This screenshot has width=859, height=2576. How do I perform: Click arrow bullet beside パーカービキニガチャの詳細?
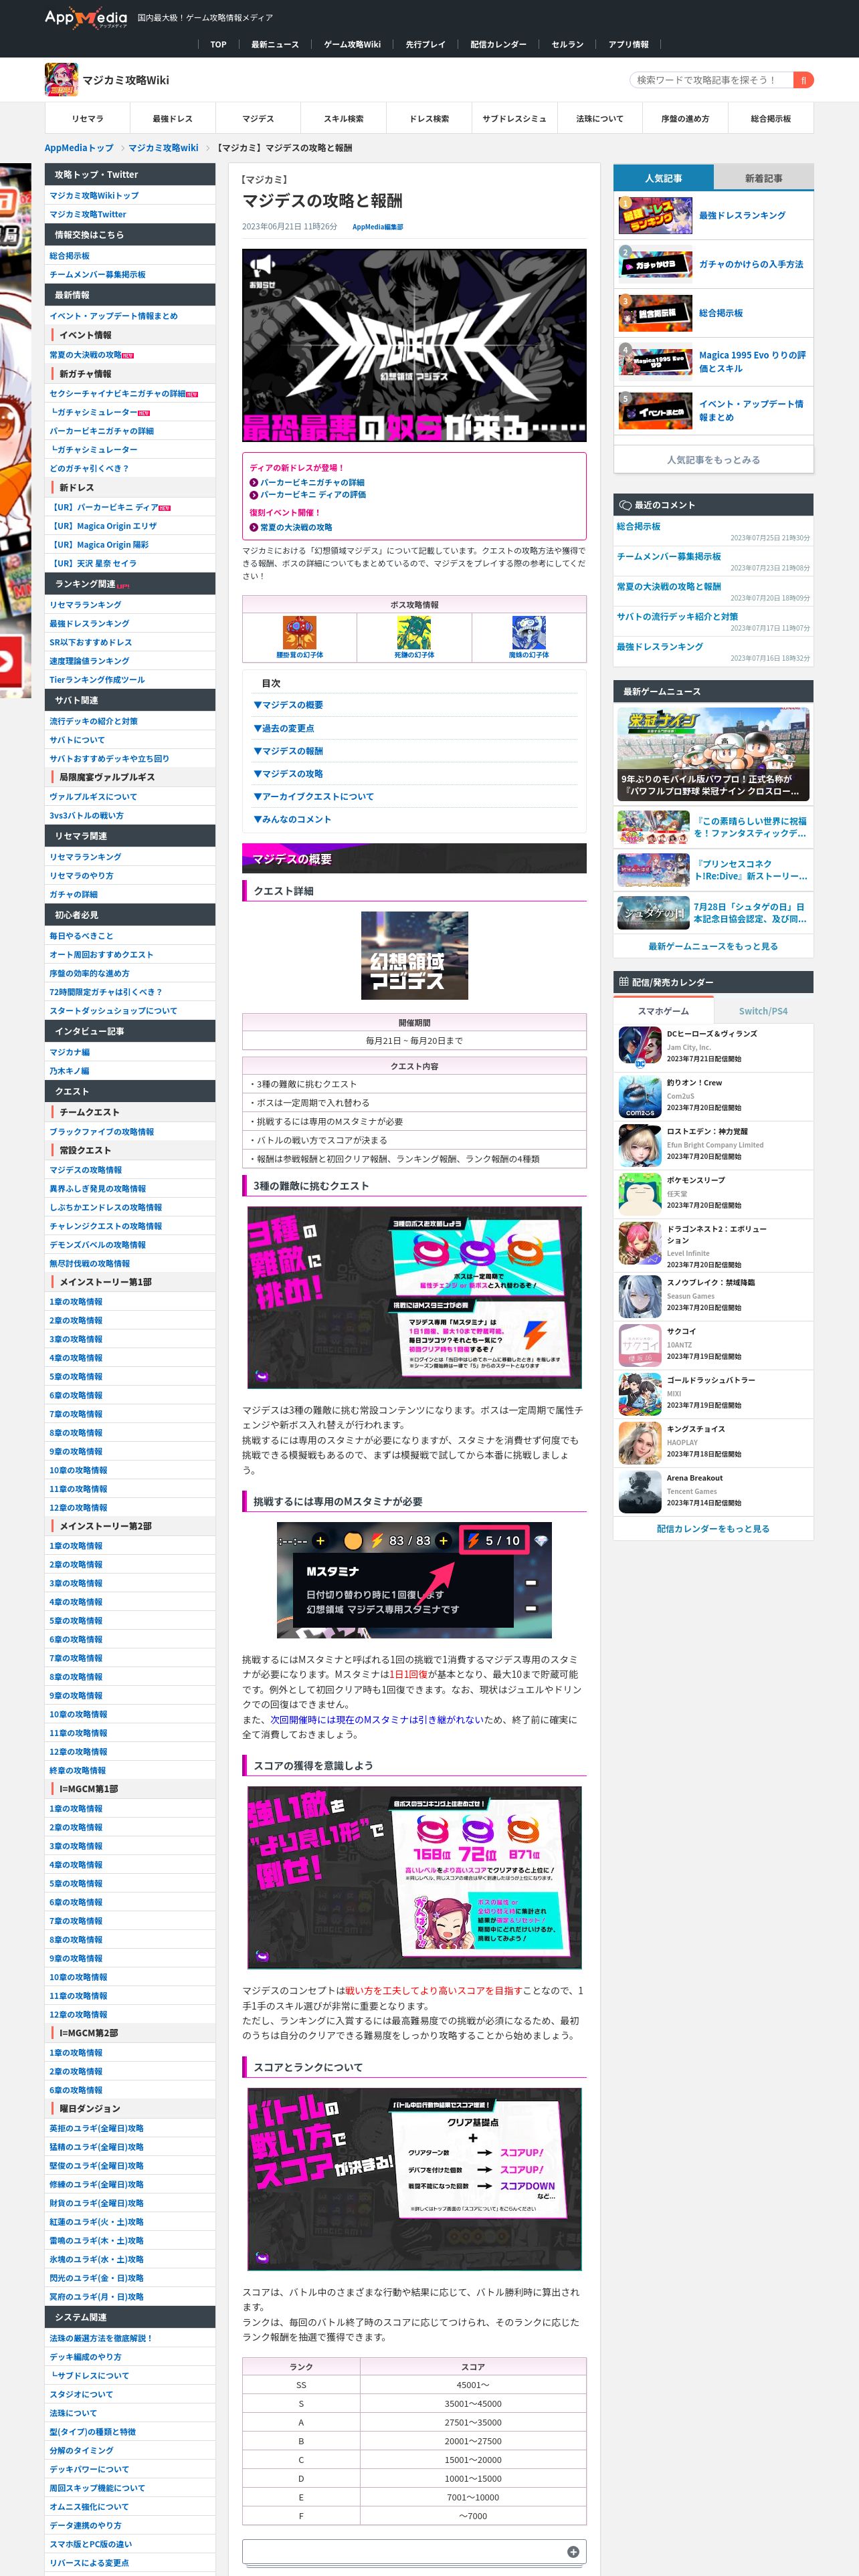[x=253, y=482]
